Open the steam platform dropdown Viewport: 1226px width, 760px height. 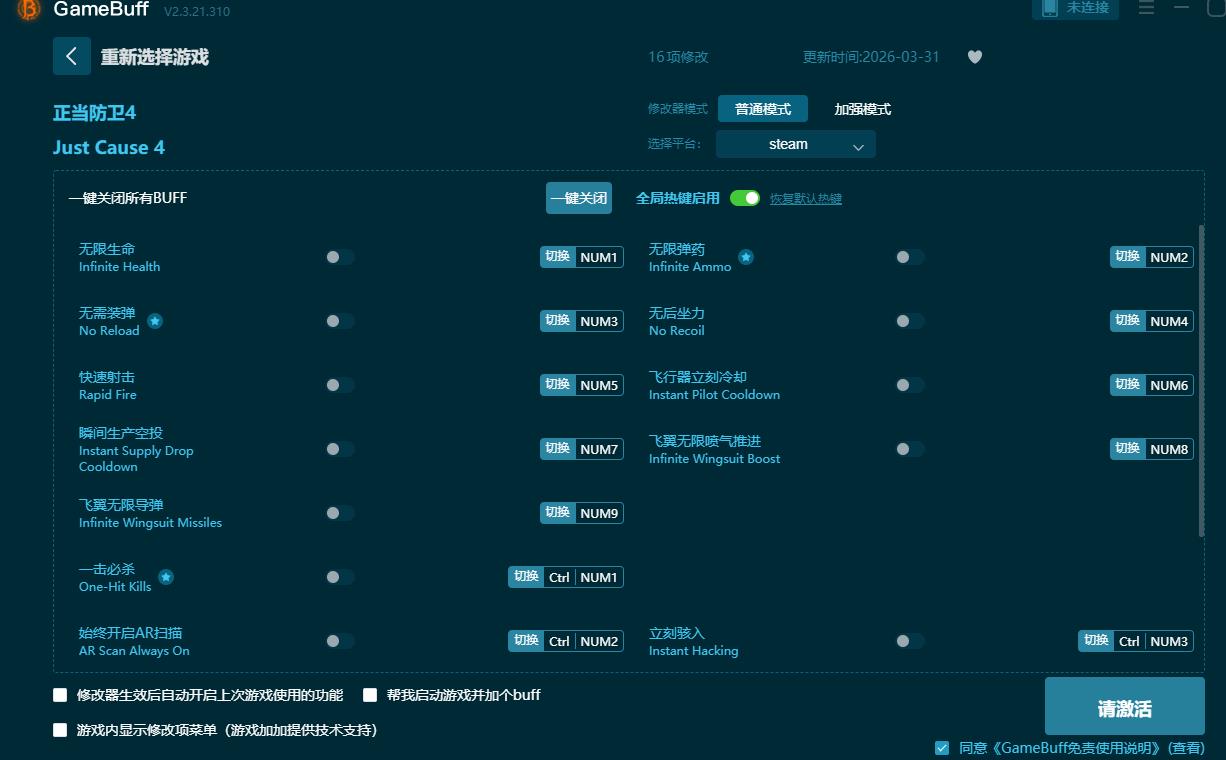(x=796, y=144)
